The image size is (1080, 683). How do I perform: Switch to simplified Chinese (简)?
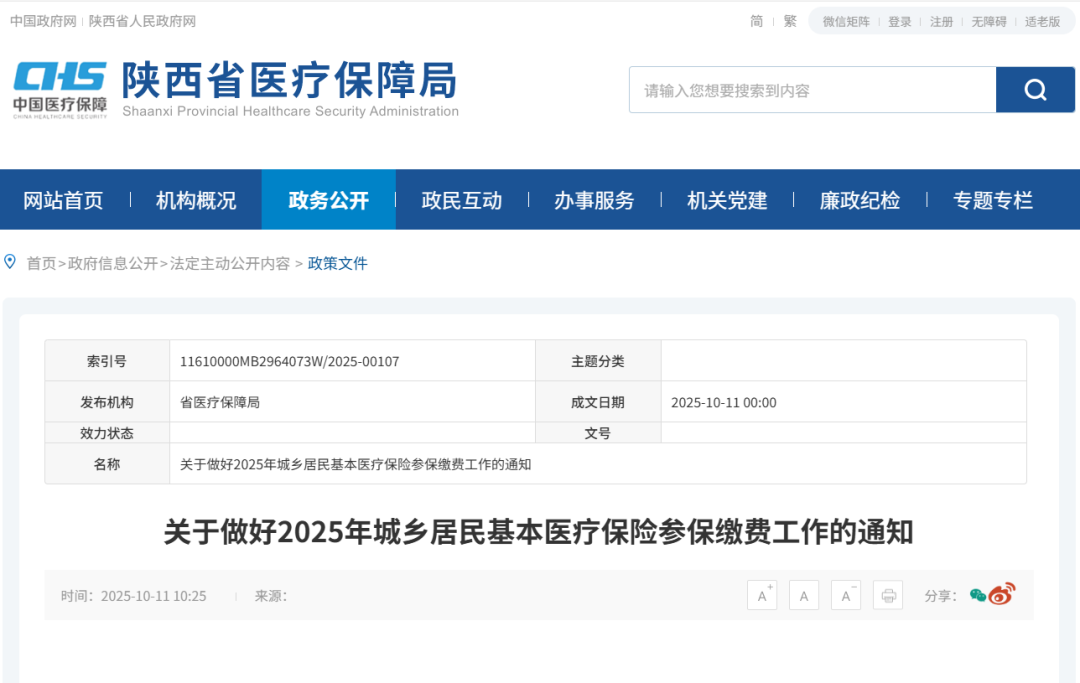click(x=757, y=21)
